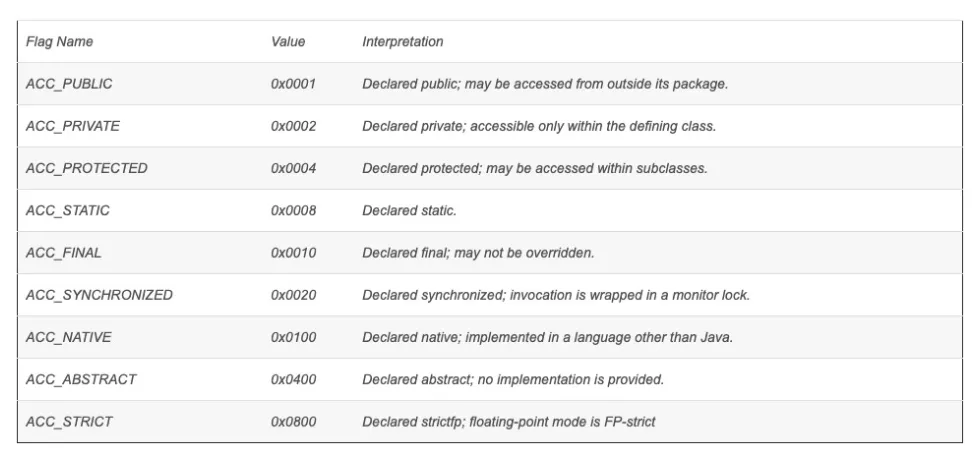The image size is (976, 456).
Task: Click the Value column header
Action: click(288, 42)
